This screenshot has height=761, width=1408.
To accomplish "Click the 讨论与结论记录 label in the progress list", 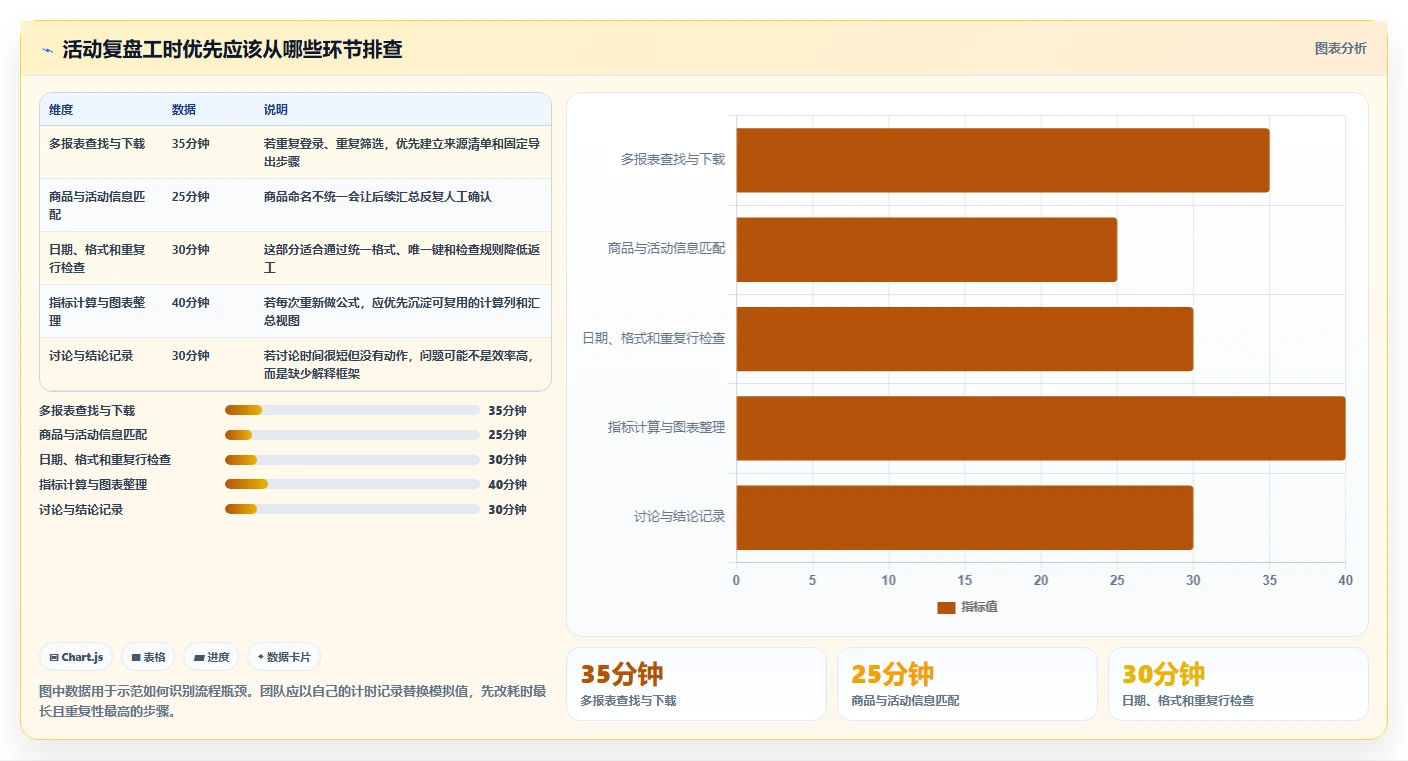I will pyautogui.click(x=81, y=510).
